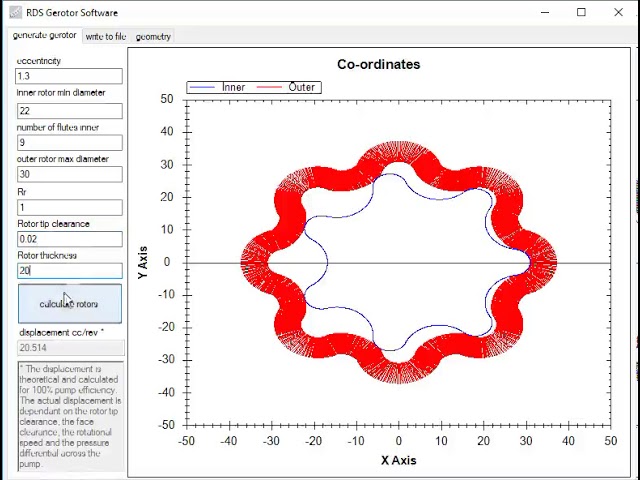640x480 pixels.
Task: Click the 'eccentricity' label
Action: tap(39, 61)
